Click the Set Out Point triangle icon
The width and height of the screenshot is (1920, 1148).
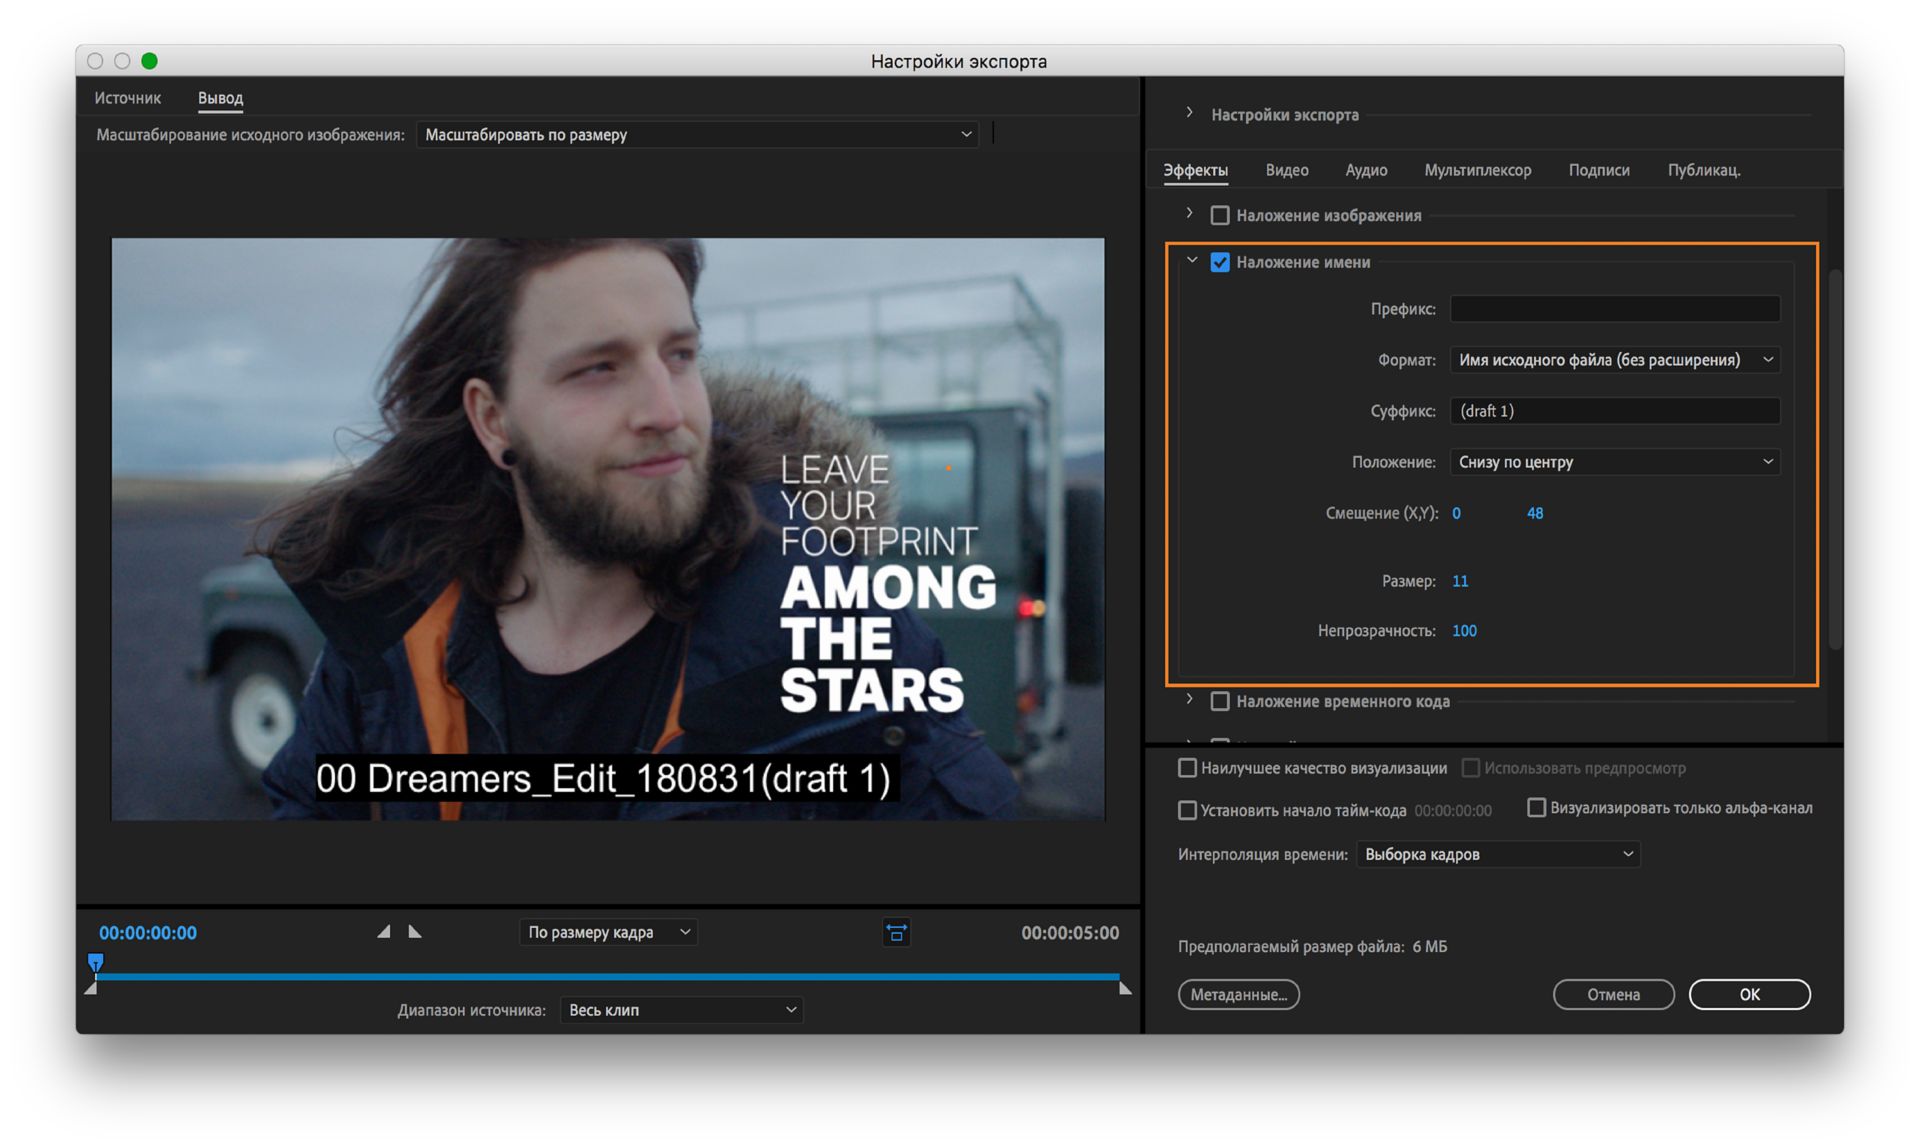coord(415,931)
